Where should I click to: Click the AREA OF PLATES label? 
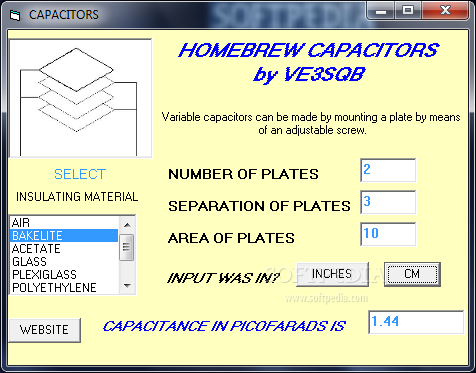(x=231, y=238)
